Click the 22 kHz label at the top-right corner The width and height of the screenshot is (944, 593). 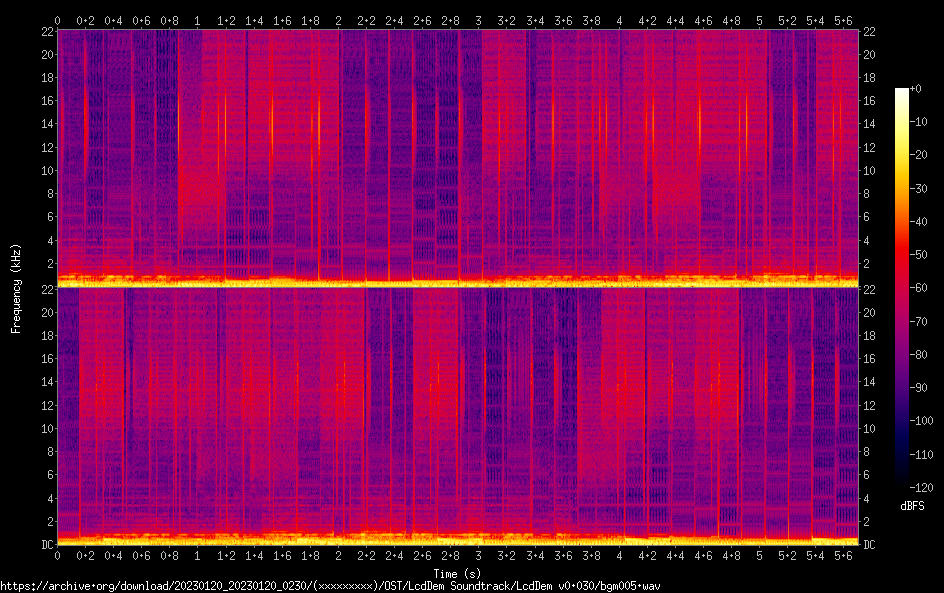(870, 32)
